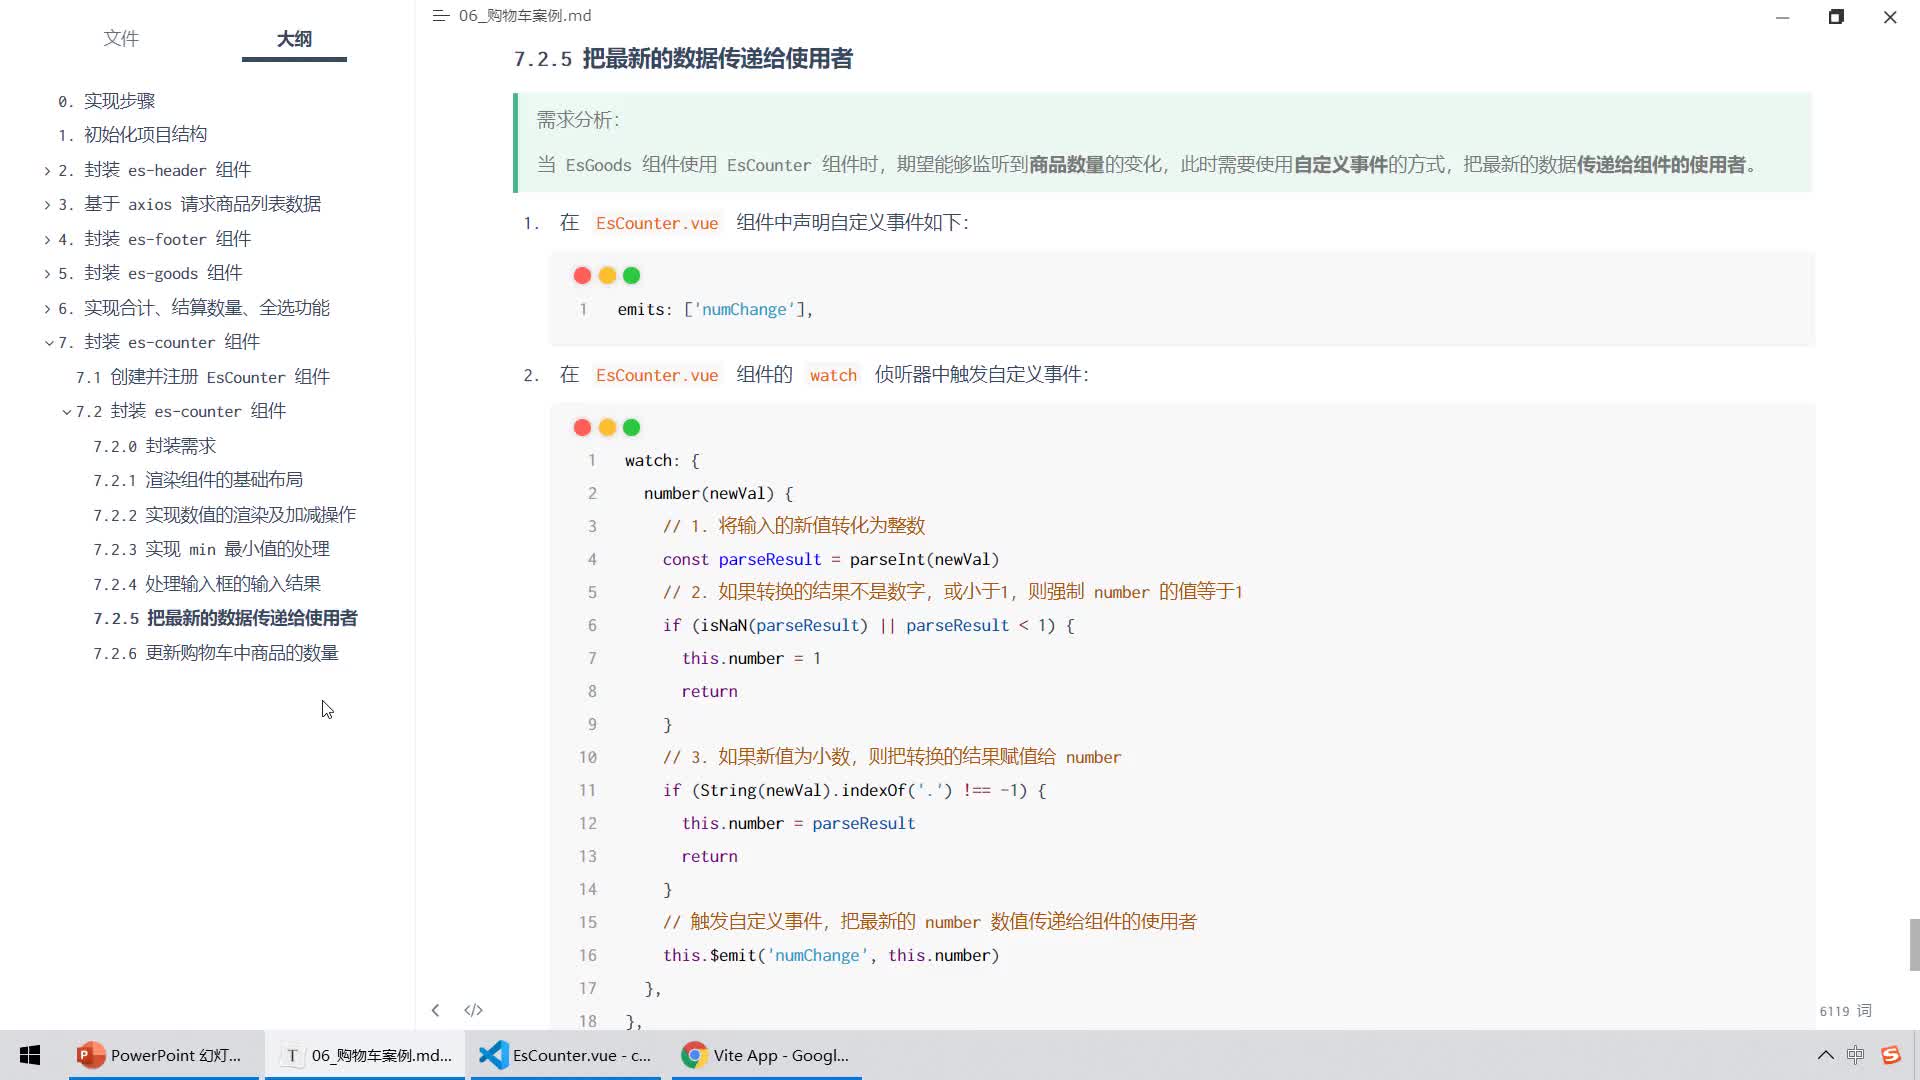The image size is (1920, 1080).
Task: Collapse outline item 7. 封装 es-counter 组件
Action: coord(48,343)
